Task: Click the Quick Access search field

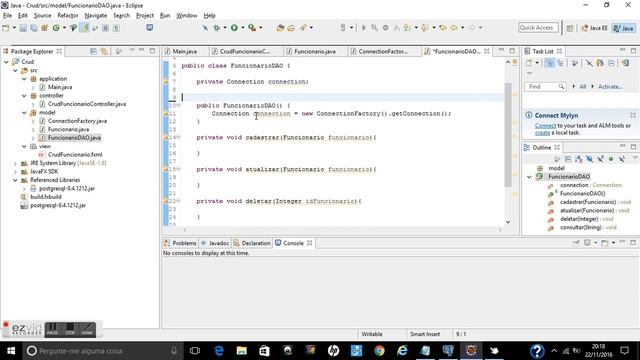Action: tap(538, 28)
